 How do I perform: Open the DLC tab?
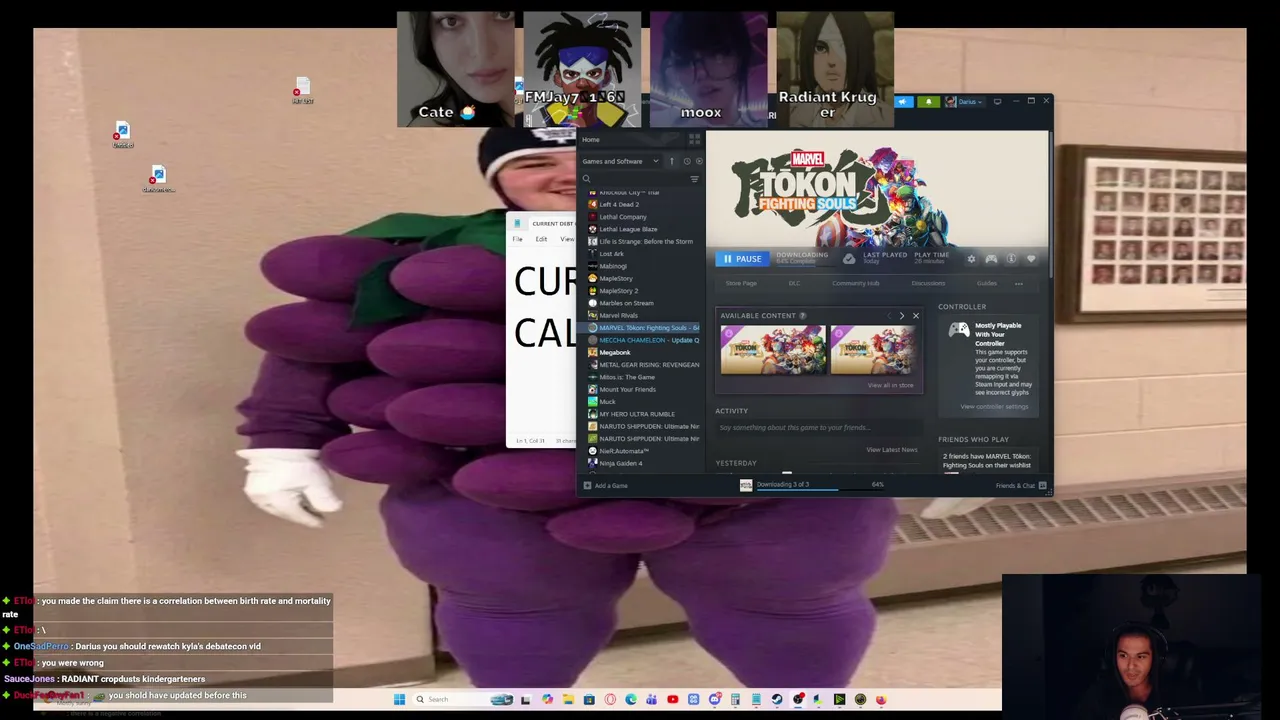pyautogui.click(x=794, y=284)
